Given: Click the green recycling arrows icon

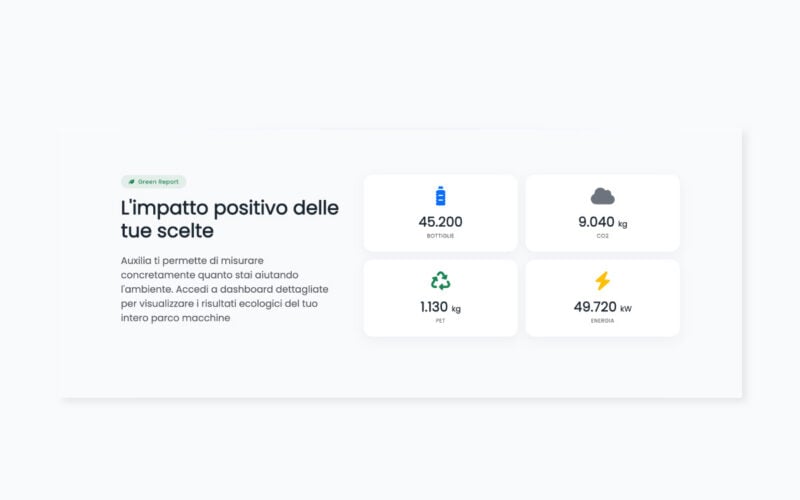Looking at the screenshot, I should tap(440, 281).
